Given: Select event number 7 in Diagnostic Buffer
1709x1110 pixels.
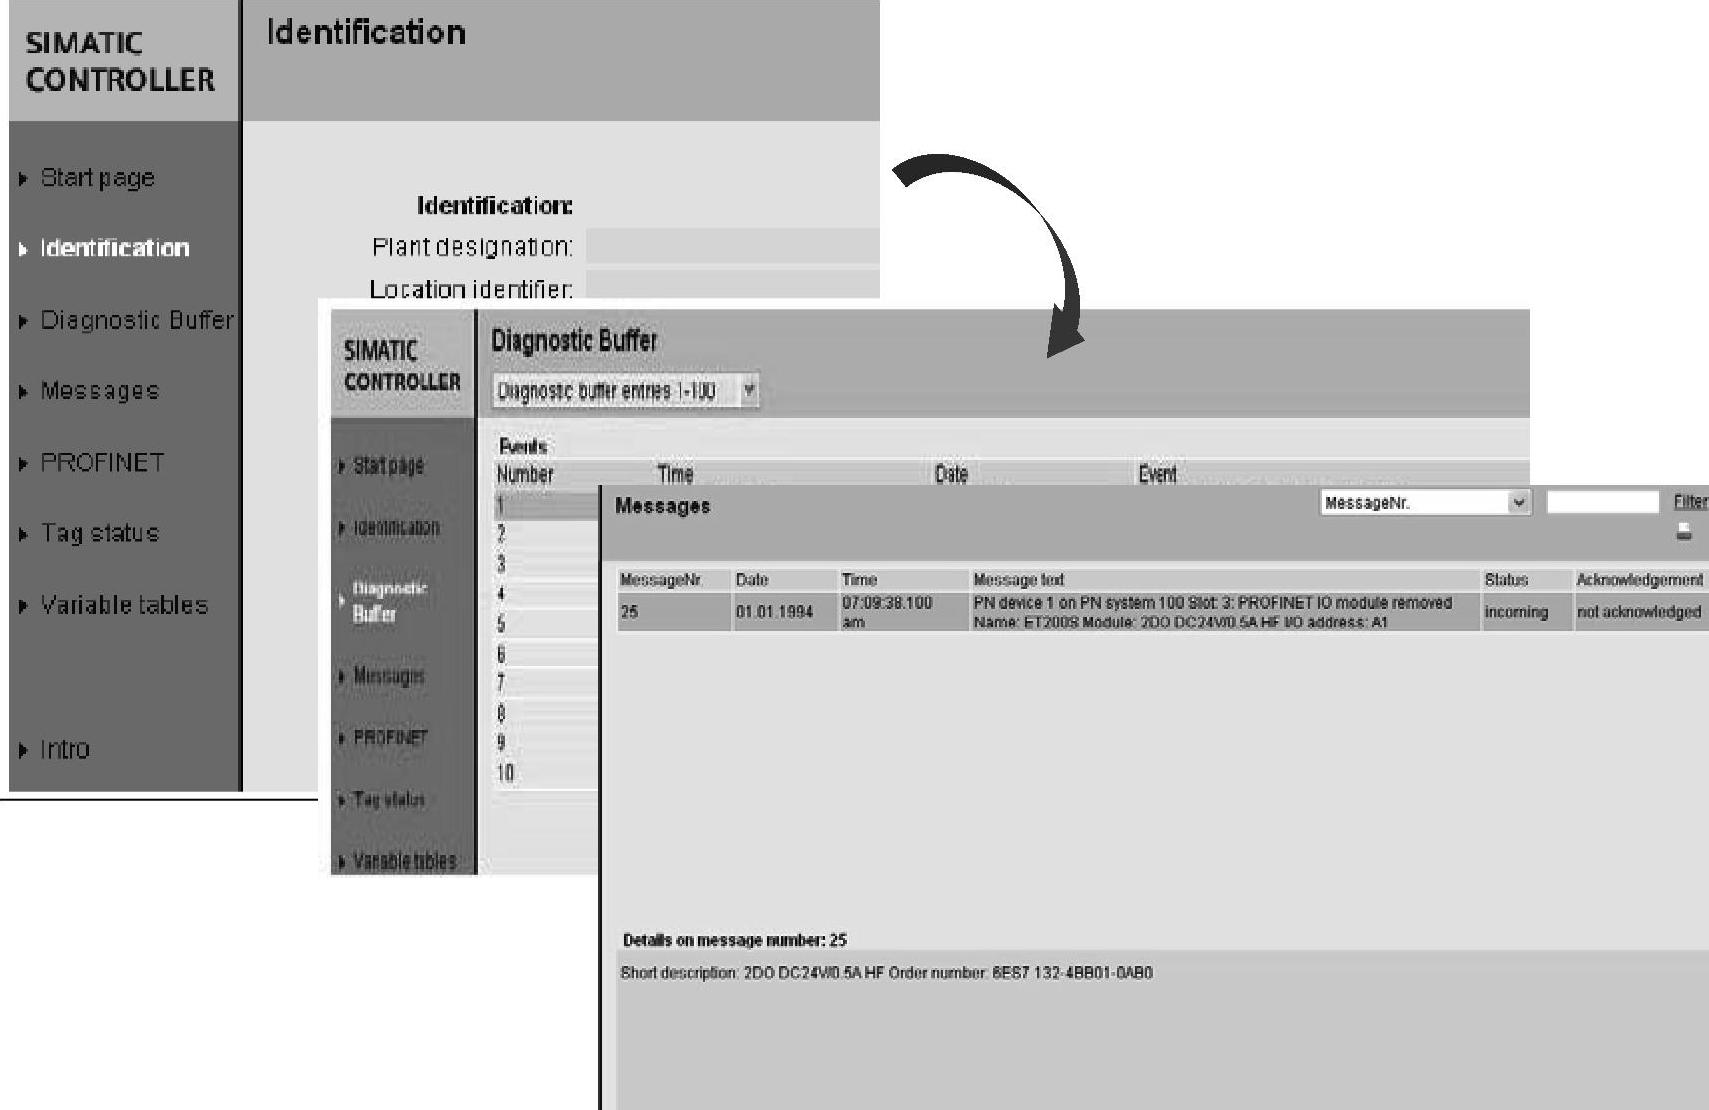Looking at the screenshot, I should pos(546,684).
